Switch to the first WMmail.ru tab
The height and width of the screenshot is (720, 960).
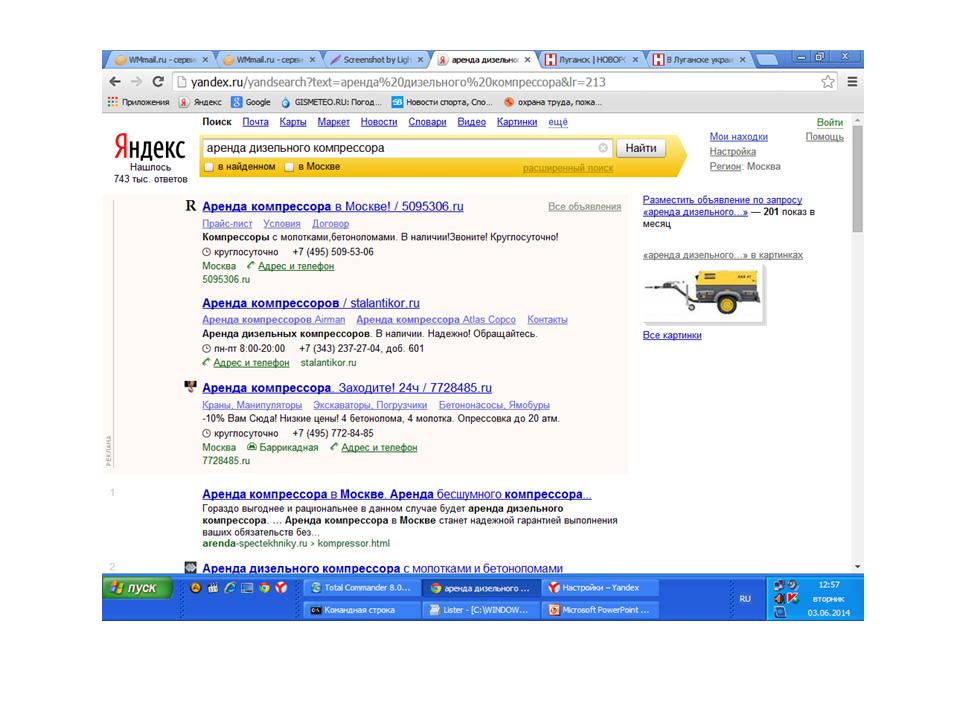pyautogui.click(x=161, y=59)
